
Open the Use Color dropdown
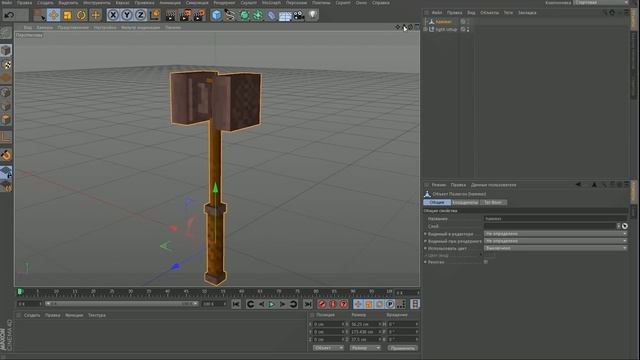555,248
